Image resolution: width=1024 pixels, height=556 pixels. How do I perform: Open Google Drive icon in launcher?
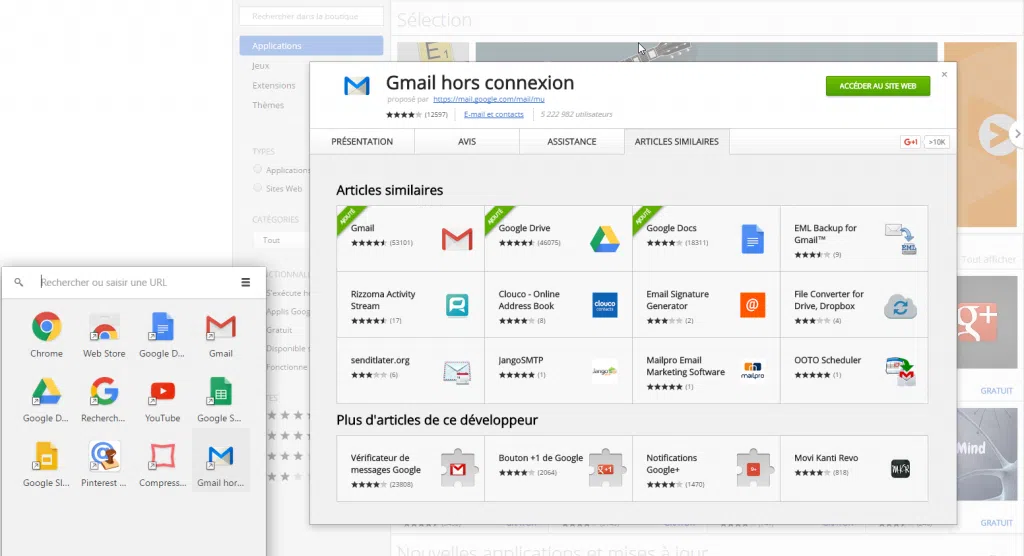point(46,400)
